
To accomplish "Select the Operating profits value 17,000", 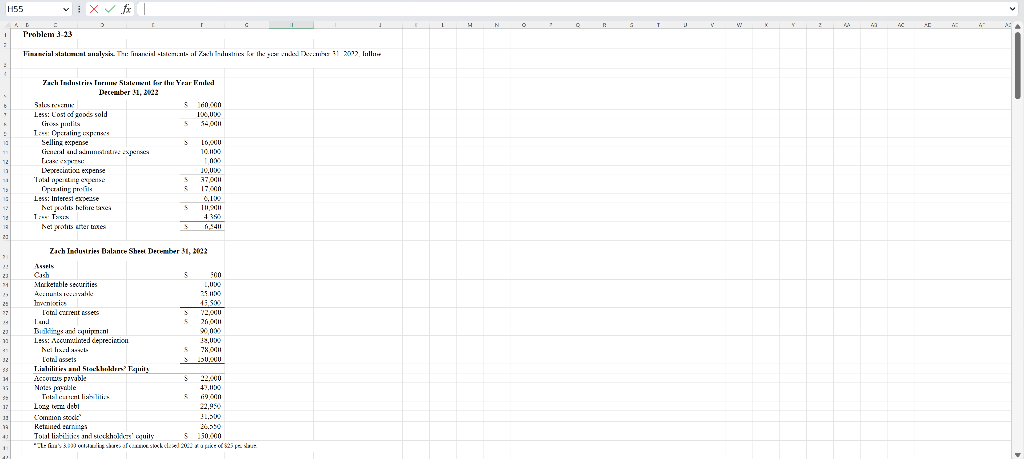I will (x=212, y=189).
